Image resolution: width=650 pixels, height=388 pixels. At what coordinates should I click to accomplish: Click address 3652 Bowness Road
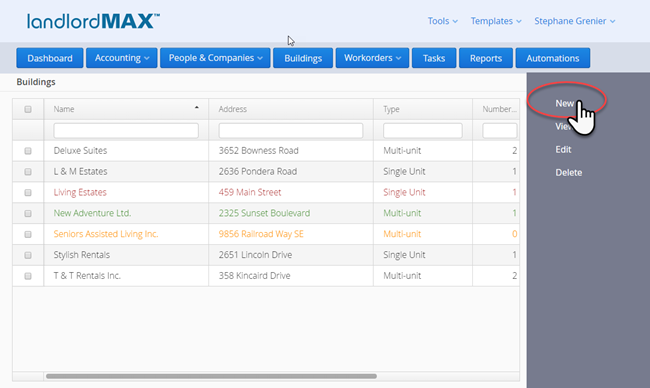[258, 150]
